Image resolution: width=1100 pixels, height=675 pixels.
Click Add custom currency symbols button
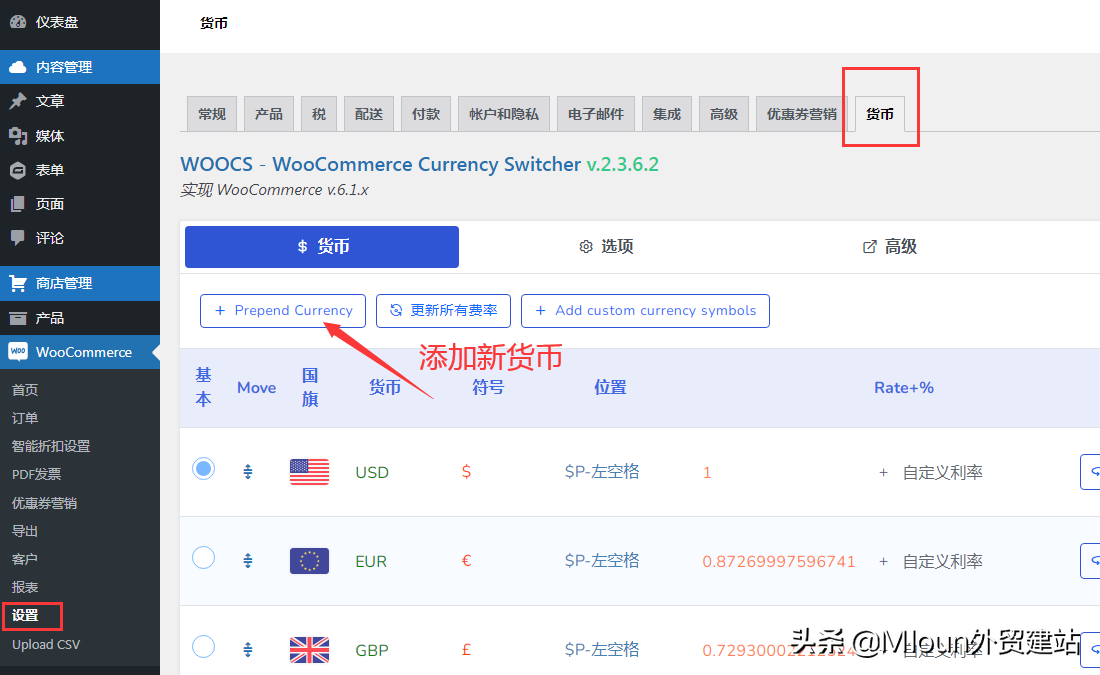pyautogui.click(x=645, y=311)
